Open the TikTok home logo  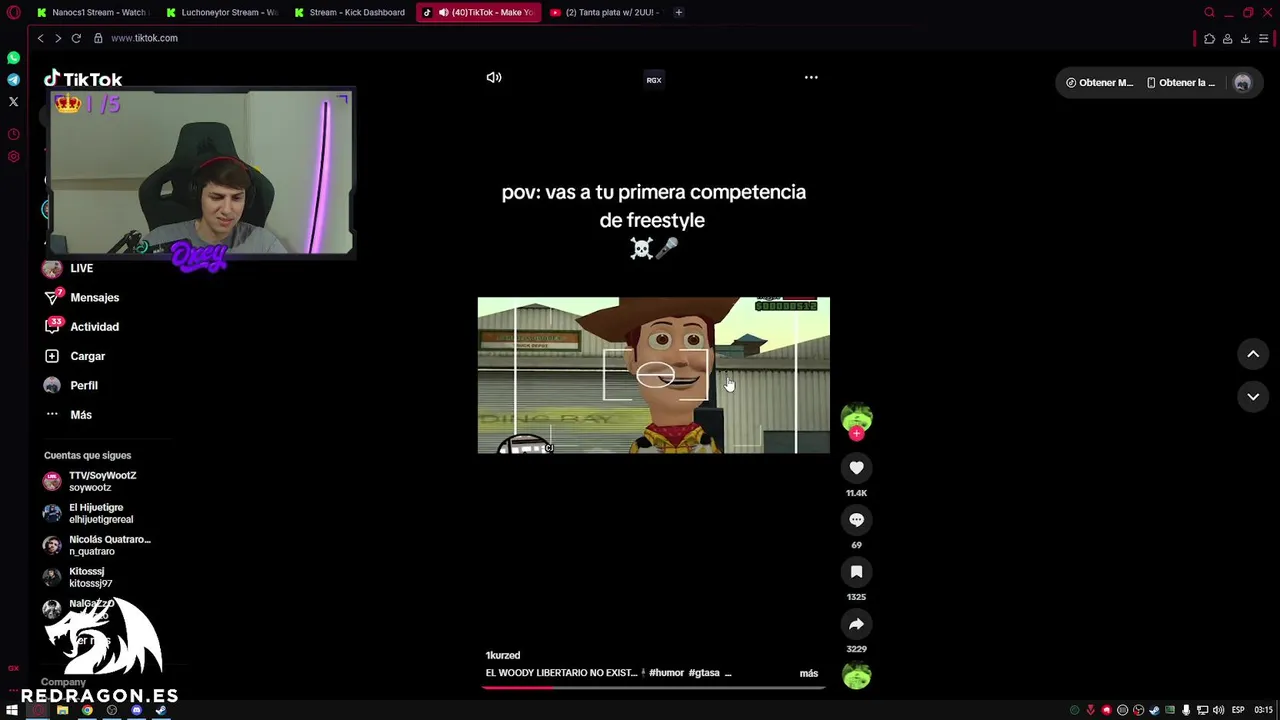(83, 79)
